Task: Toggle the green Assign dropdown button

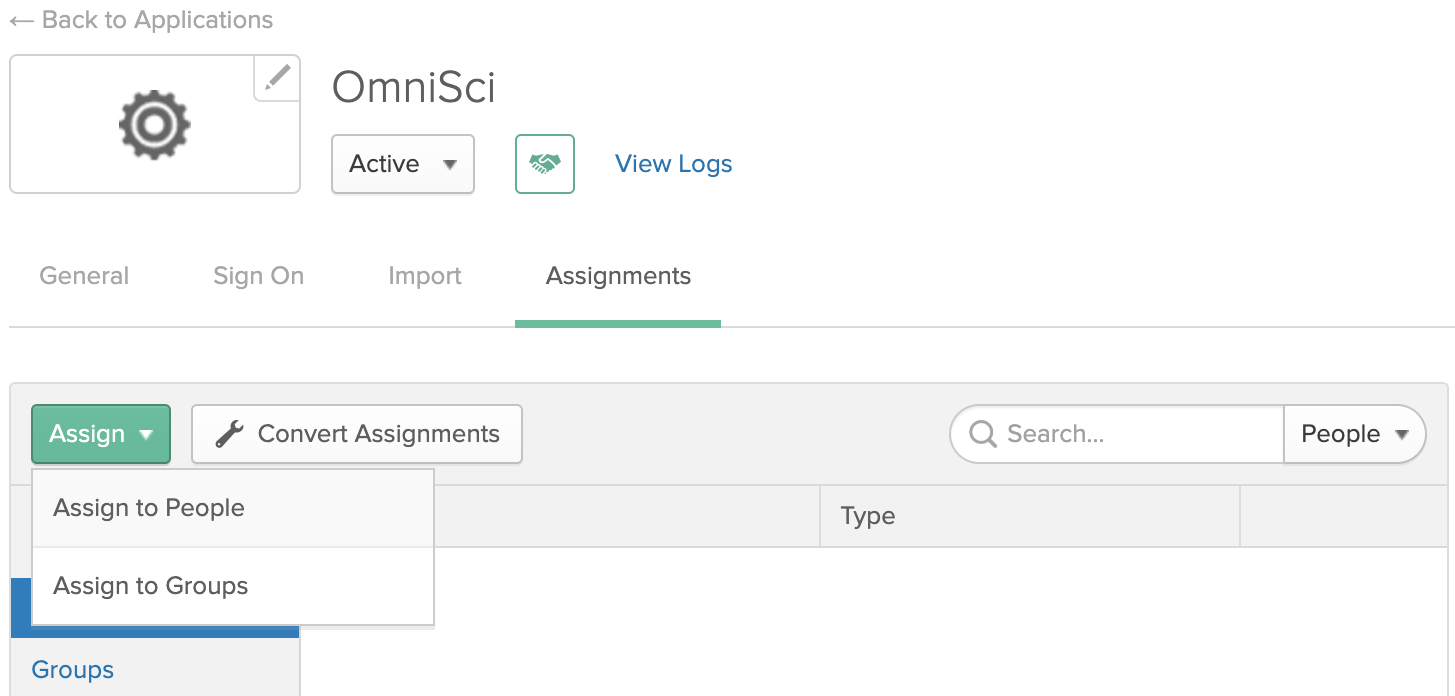Action: click(101, 434)
